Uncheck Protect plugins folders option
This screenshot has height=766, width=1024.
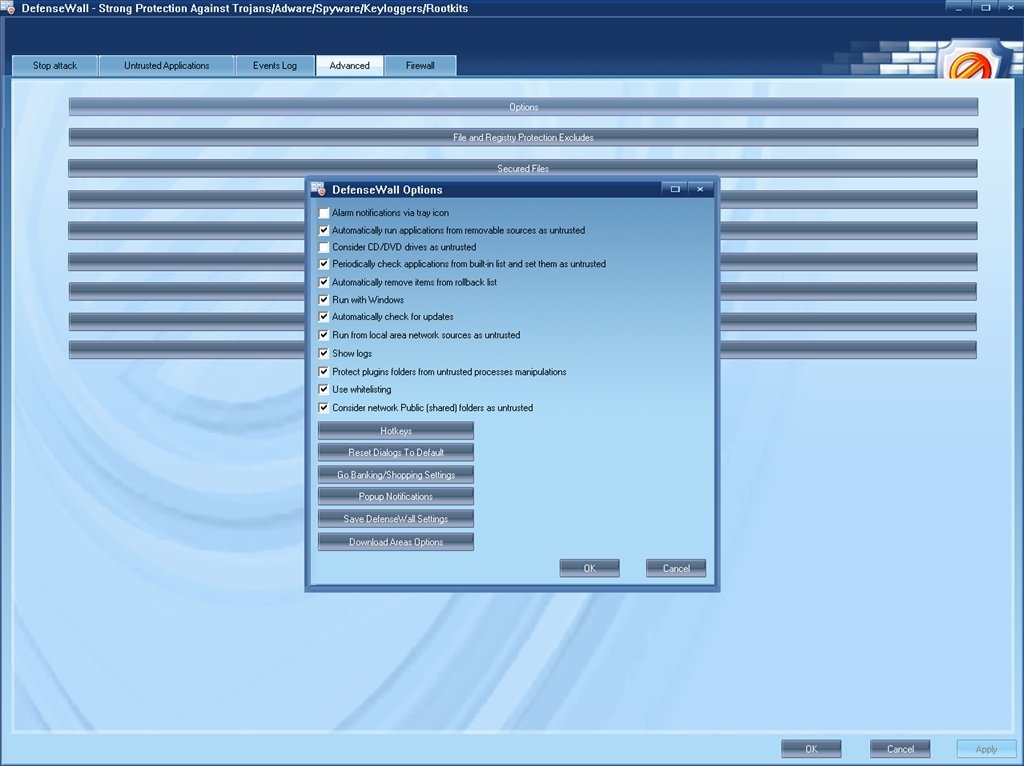(x=324, y=372)
